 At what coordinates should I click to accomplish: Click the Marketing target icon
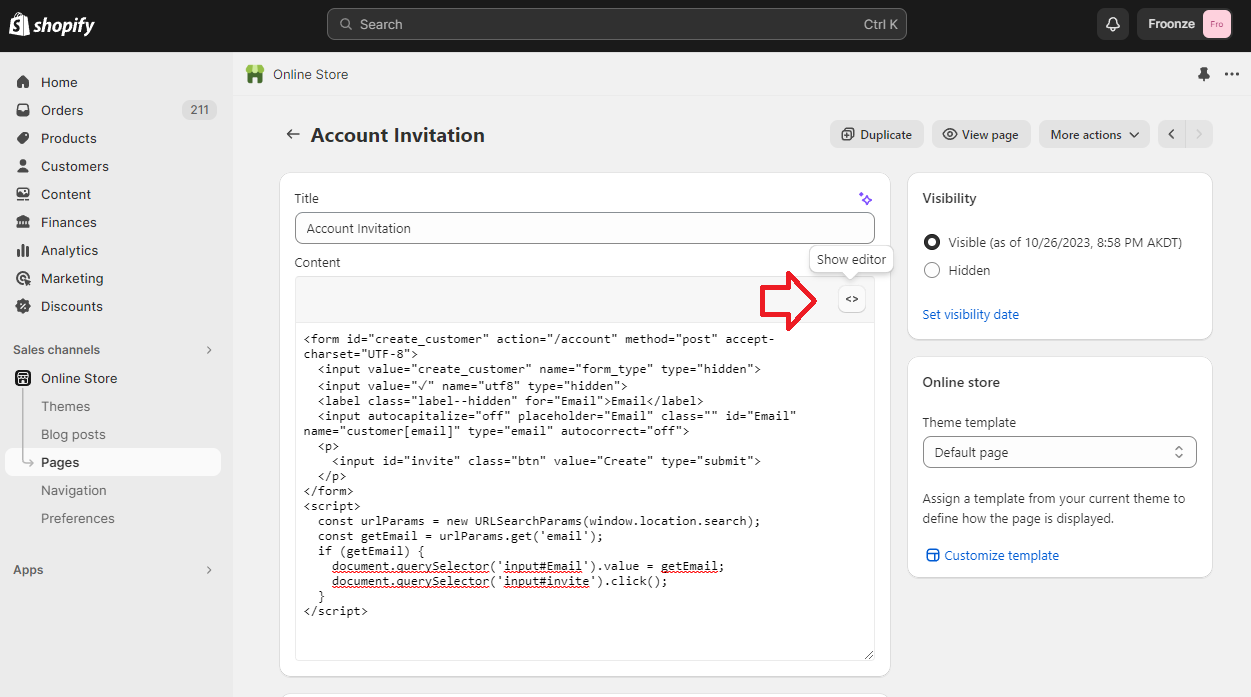coord(23,278)
